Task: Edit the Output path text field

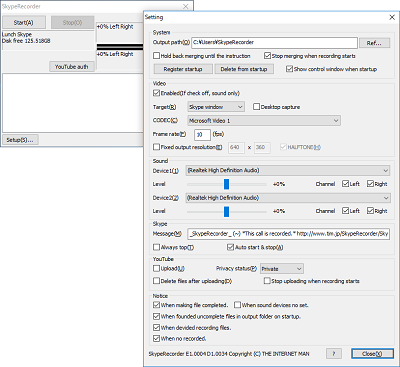Action: (x=274, y=42)
